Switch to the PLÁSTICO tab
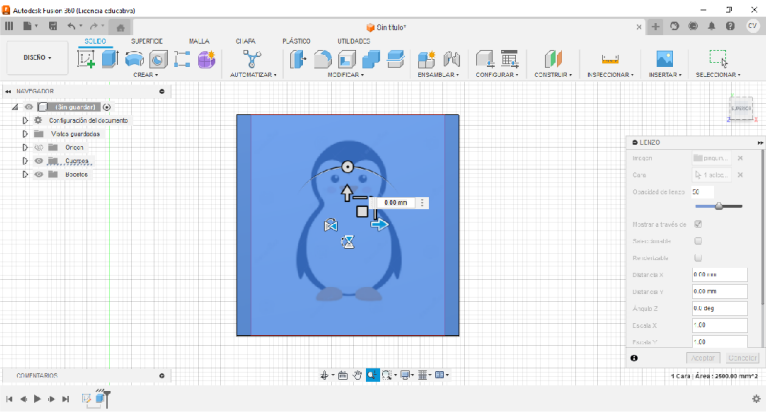766x417 pixels. point(297,42)
